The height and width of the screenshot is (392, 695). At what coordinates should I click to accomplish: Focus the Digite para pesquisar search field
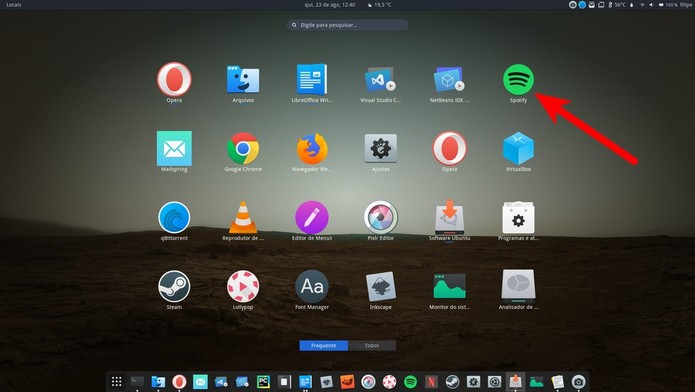click(x=348, y=25)
